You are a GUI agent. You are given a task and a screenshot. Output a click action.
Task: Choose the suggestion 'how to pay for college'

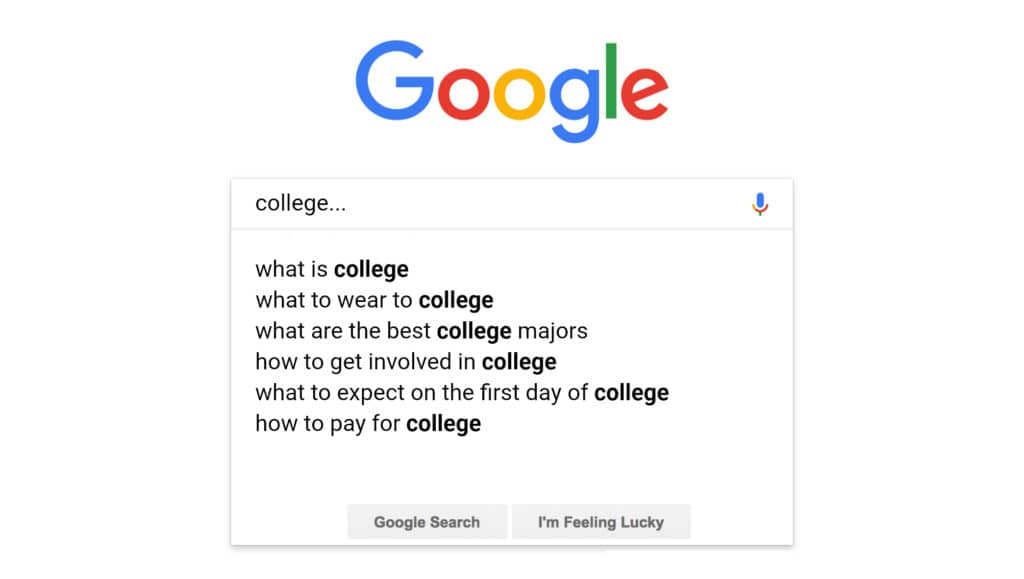[x=368, y=423]
